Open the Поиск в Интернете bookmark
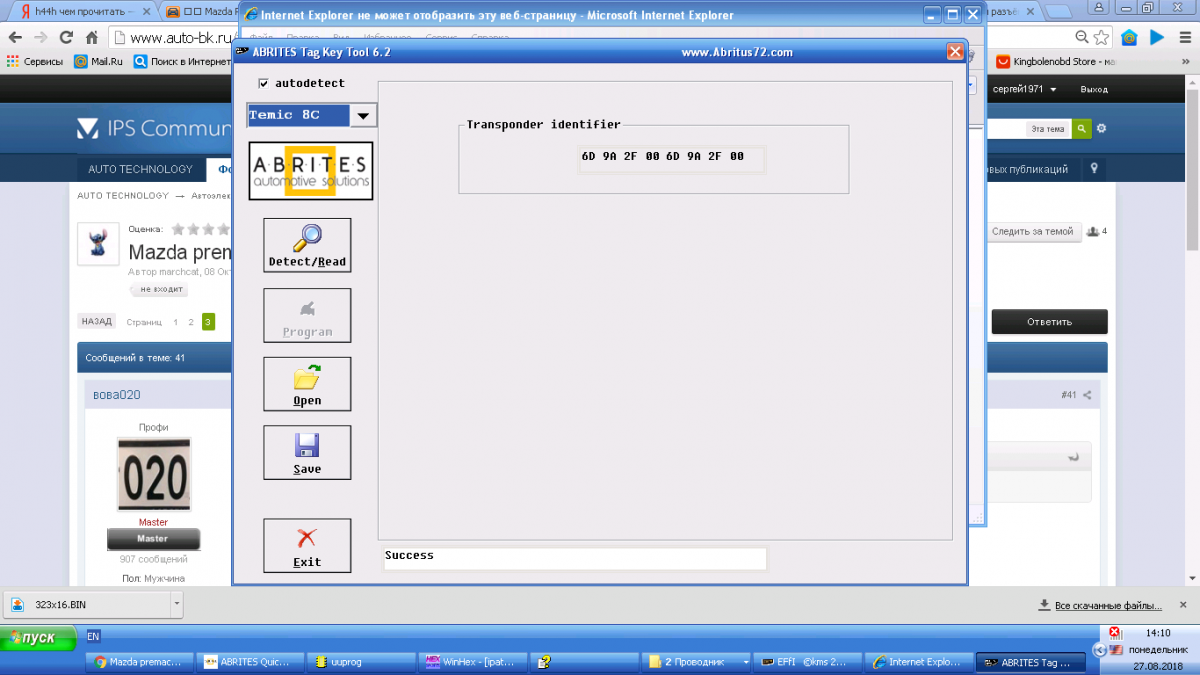The height and width of the screenshot is (675, 1200). (182, 61)
